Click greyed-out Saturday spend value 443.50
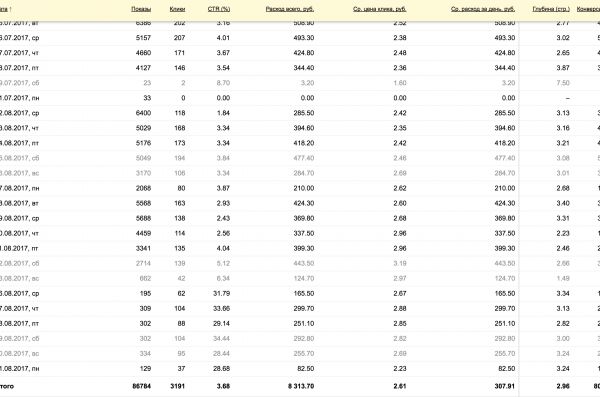The image size is (600, 397). coord(304,263)
